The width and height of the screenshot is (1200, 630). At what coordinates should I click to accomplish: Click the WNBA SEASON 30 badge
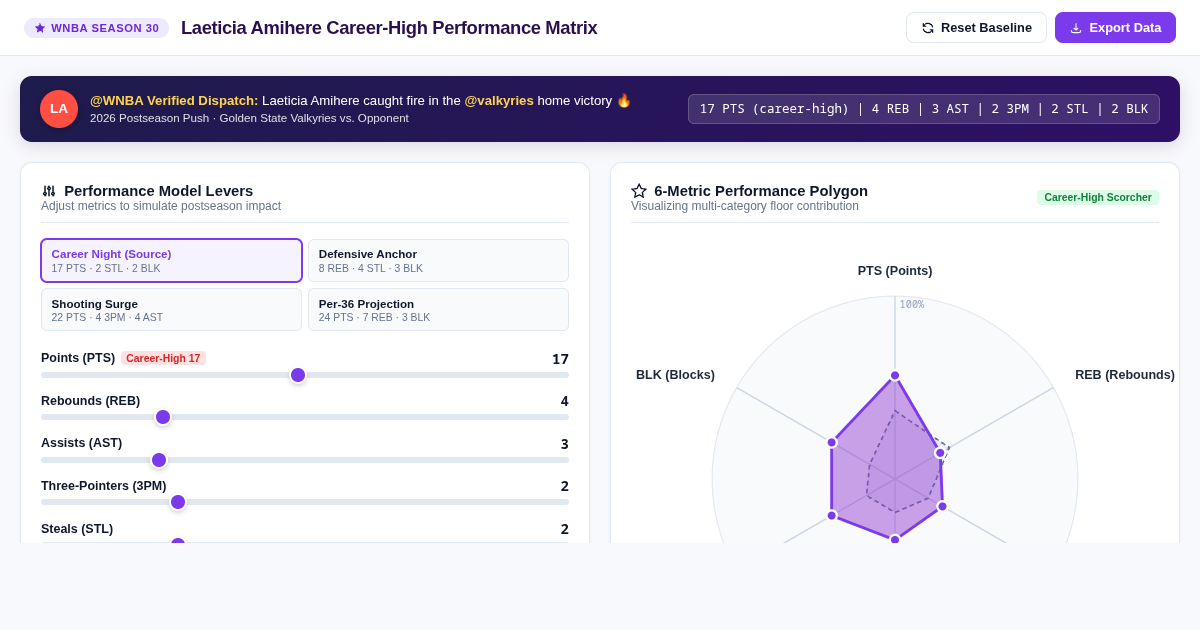[x=97, y=28]
